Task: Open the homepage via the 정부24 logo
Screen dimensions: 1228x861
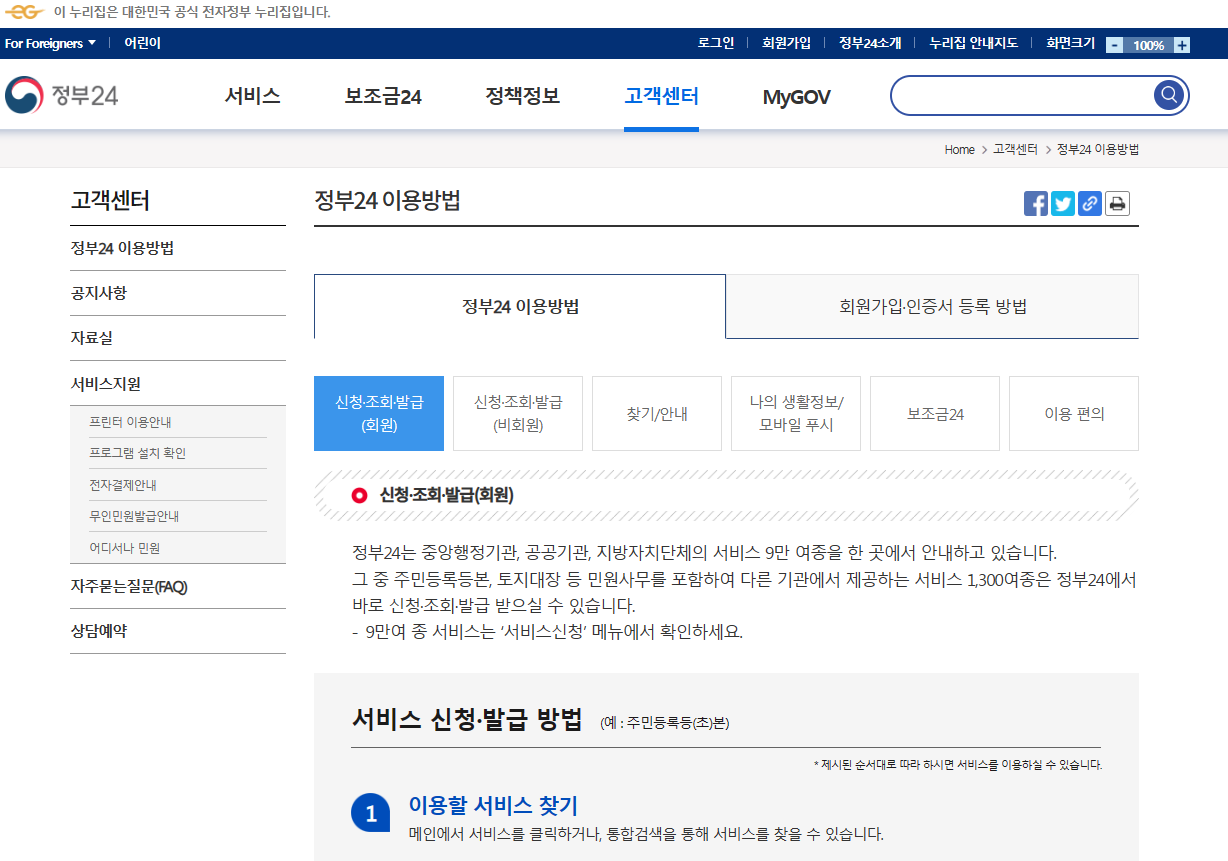Action: click(x=63, y=94)
